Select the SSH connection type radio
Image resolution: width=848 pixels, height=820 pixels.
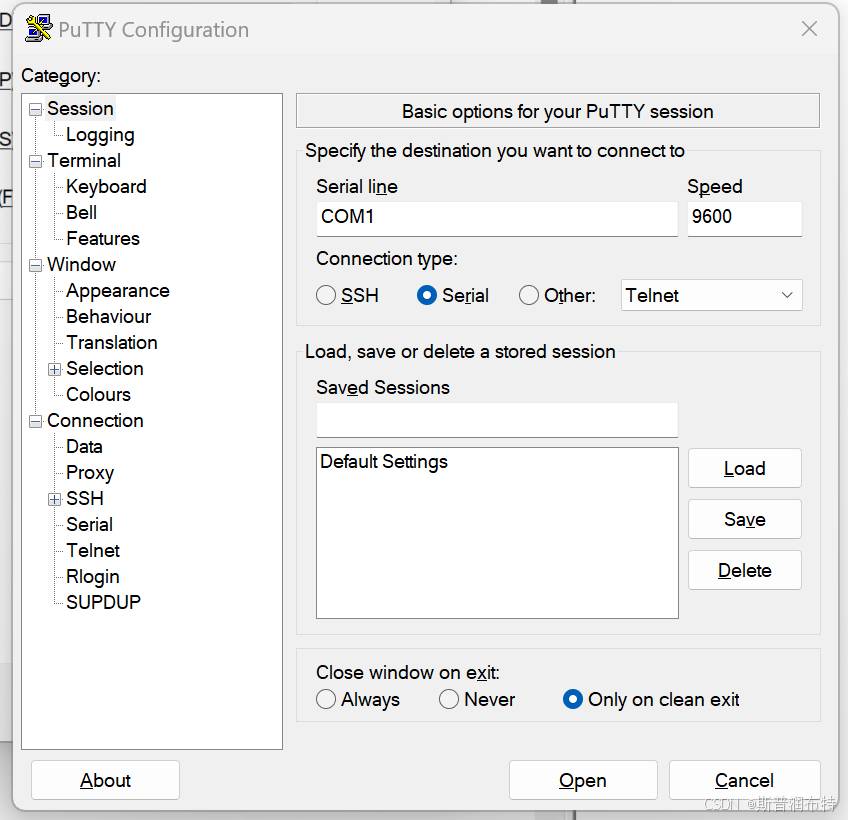pos(326,295)
